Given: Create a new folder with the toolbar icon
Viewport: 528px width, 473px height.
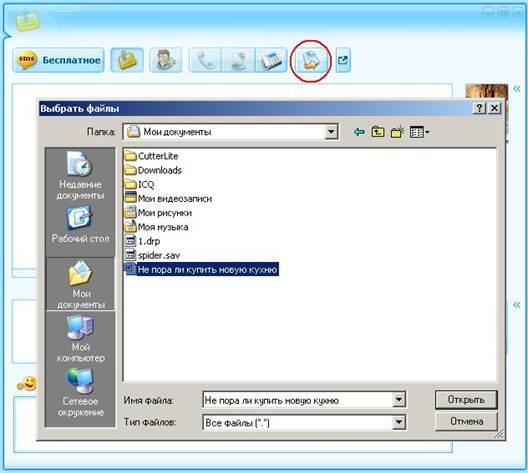Looking at the screenshot, I should [x=397, y=132].
